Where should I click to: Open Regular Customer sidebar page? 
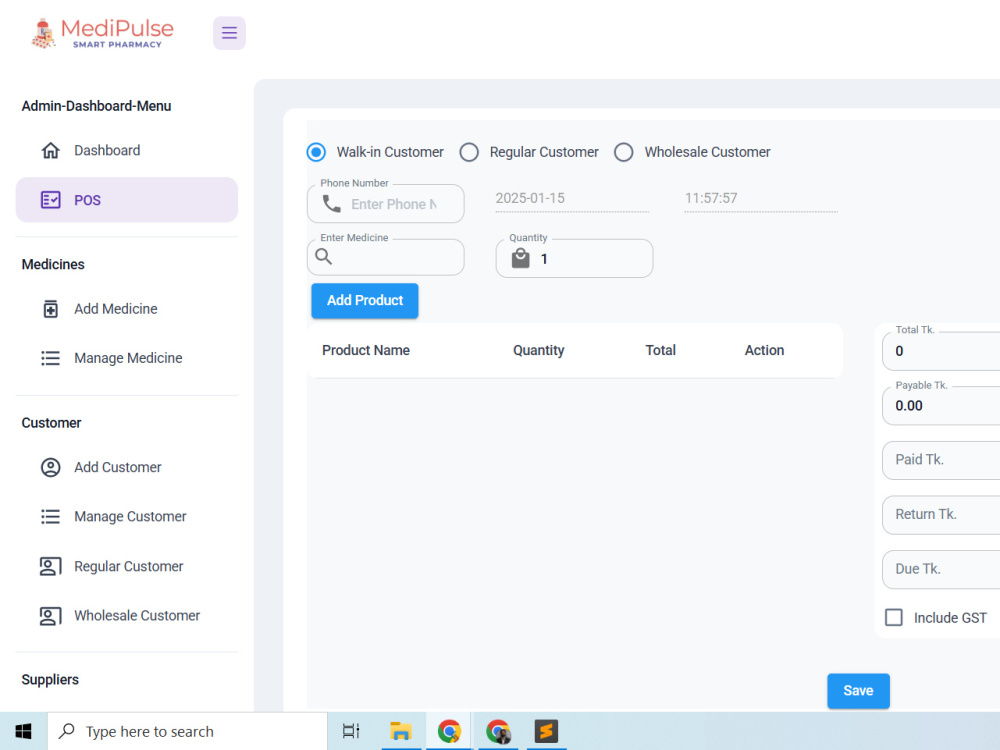pyautogui.click(x=127, y=566)
